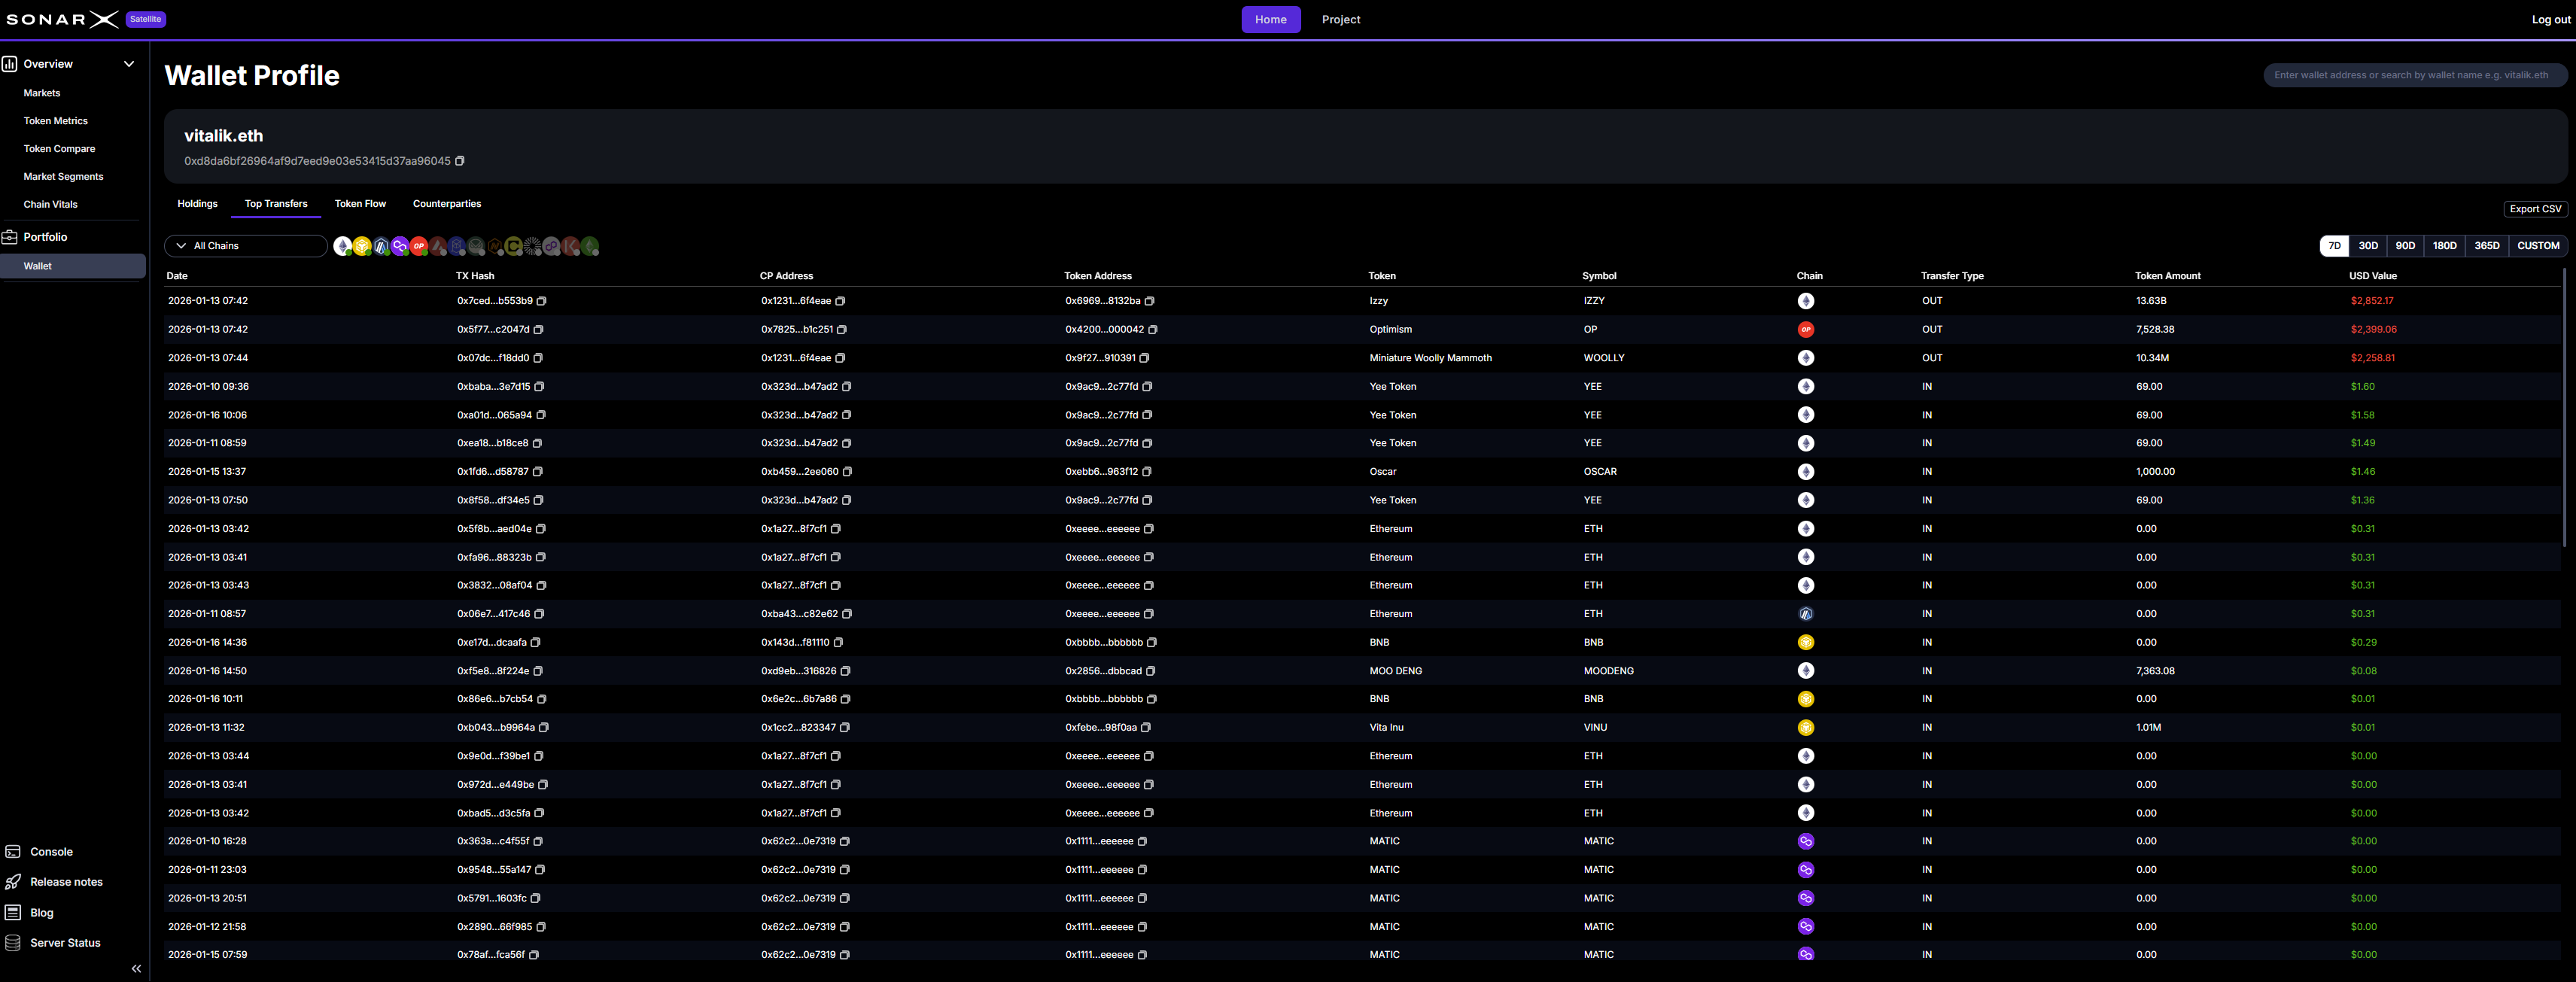Open the All Chains dropdown
2576x982 pixels.
click(246, 245)
